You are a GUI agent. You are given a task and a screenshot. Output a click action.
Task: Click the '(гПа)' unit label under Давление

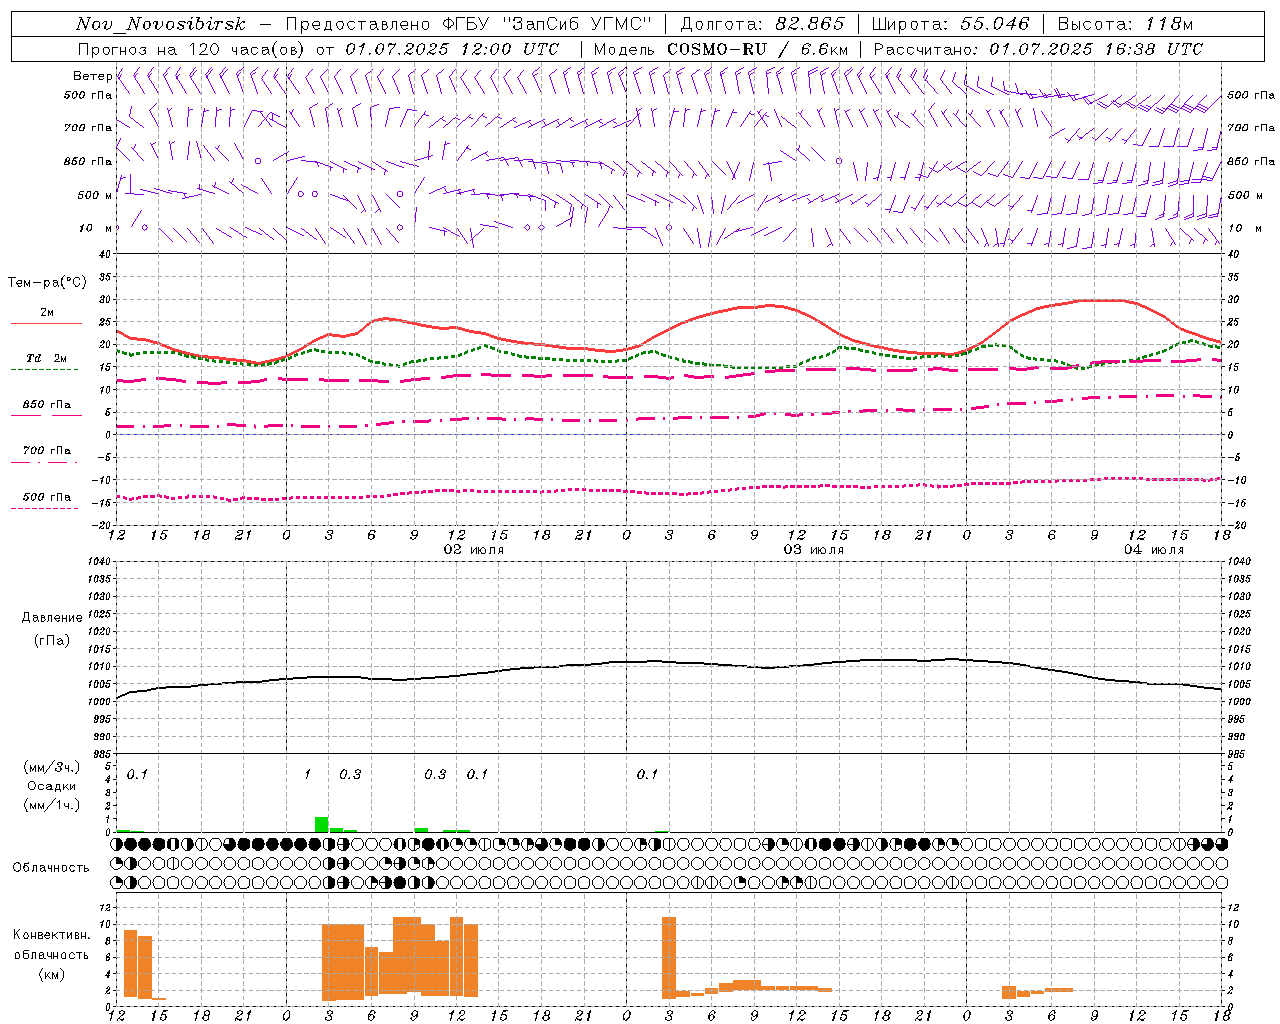point(51,640)
